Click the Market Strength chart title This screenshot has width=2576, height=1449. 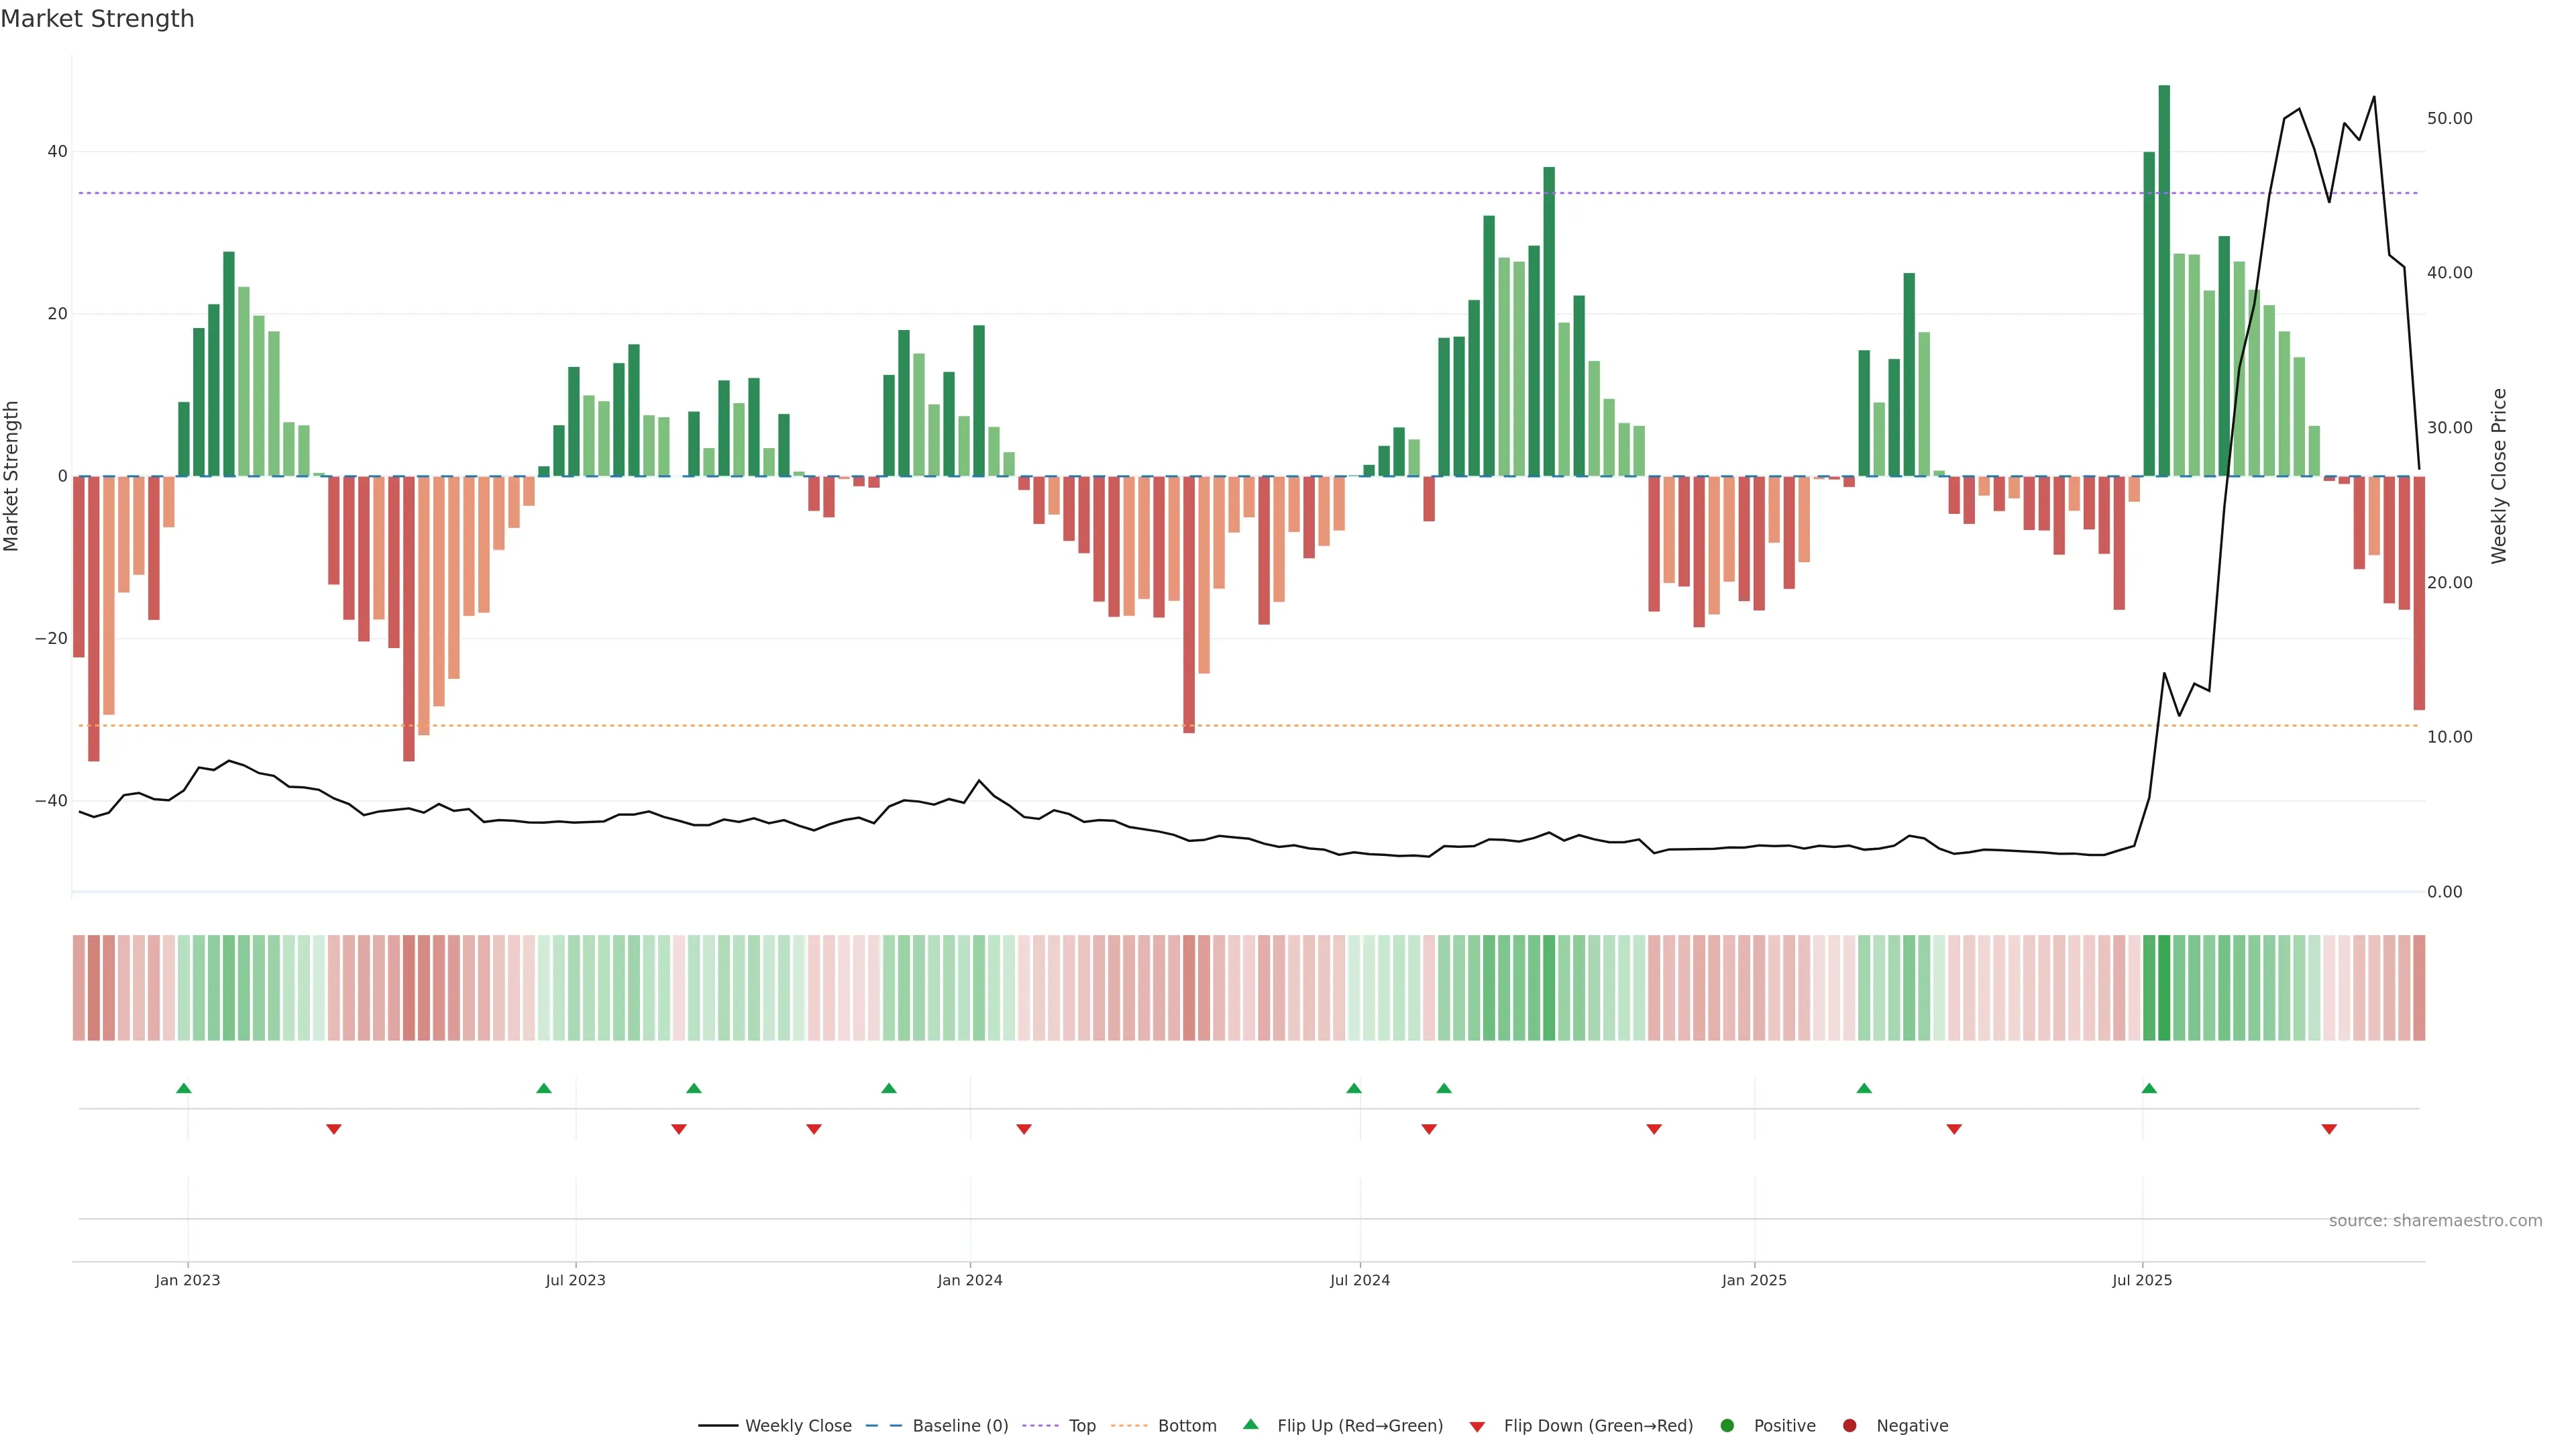[97, 19]
